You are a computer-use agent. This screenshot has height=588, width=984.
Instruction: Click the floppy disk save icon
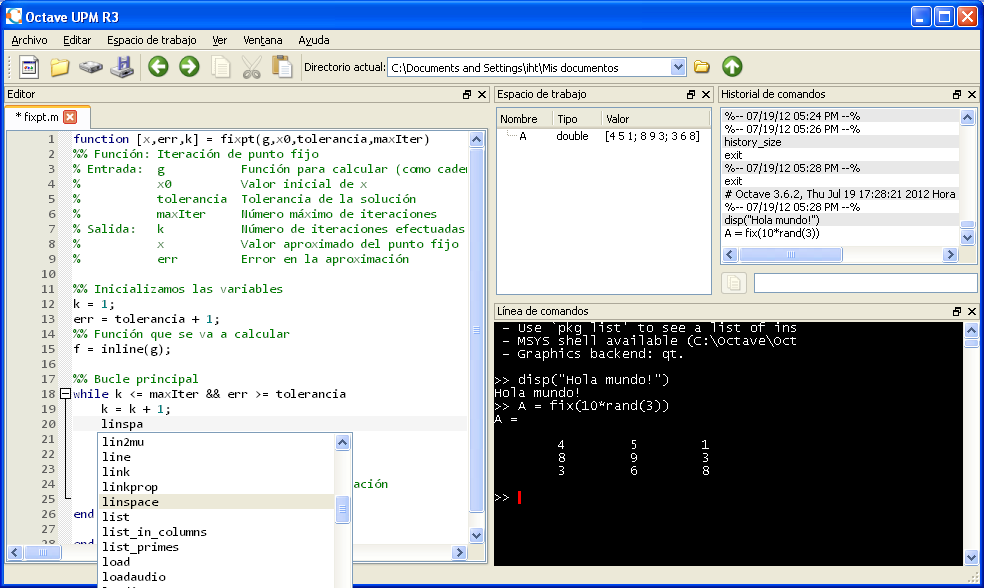point(122,67)
